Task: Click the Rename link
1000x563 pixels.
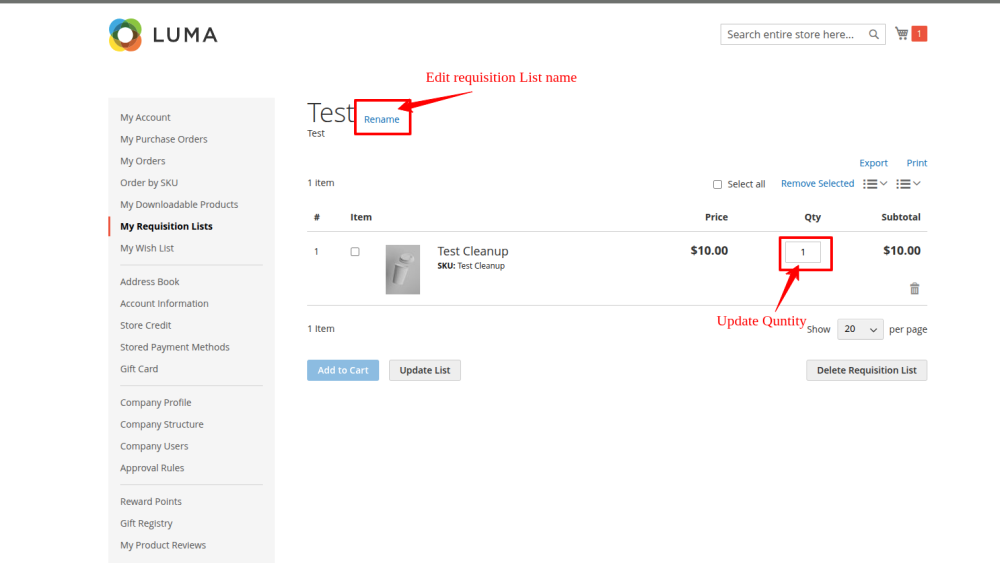Action: click(x=381, y=120)
